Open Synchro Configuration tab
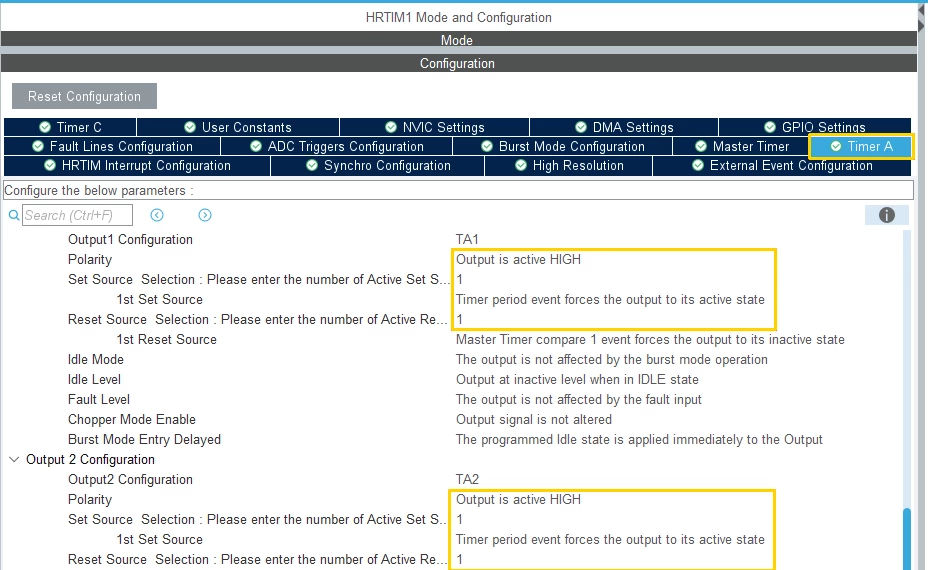The width and height of the screenshot is (928, 570). click(x=378, y=166)
